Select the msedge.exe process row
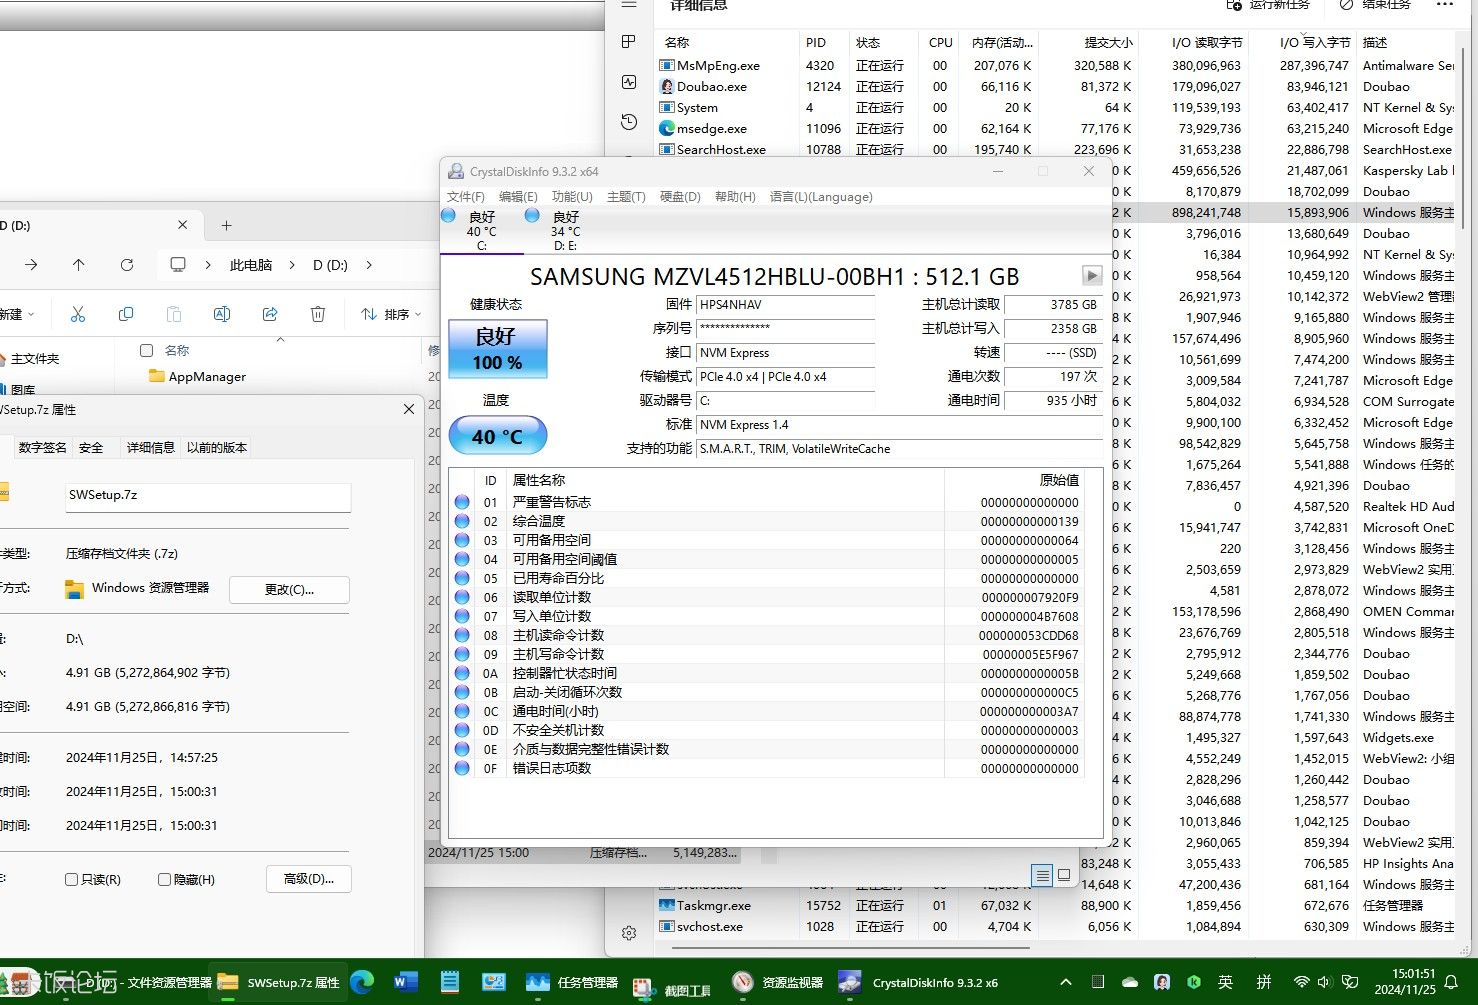Viewport: 1478px width, 1005px height. click(x=1056, y=128)
